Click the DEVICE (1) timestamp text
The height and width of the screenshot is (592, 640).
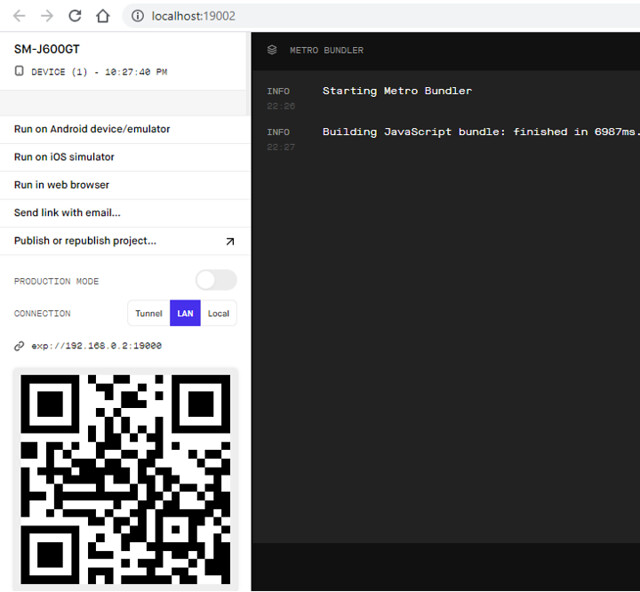coord(99,72)
